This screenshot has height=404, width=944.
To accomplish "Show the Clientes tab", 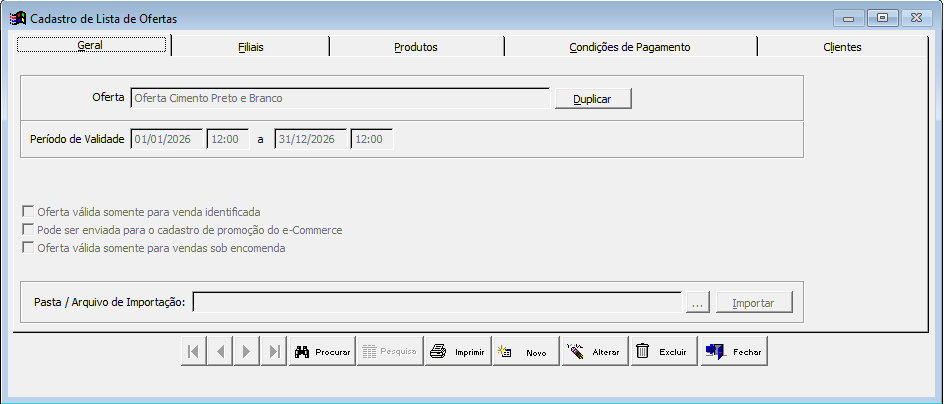I will (x=842, y=47).
